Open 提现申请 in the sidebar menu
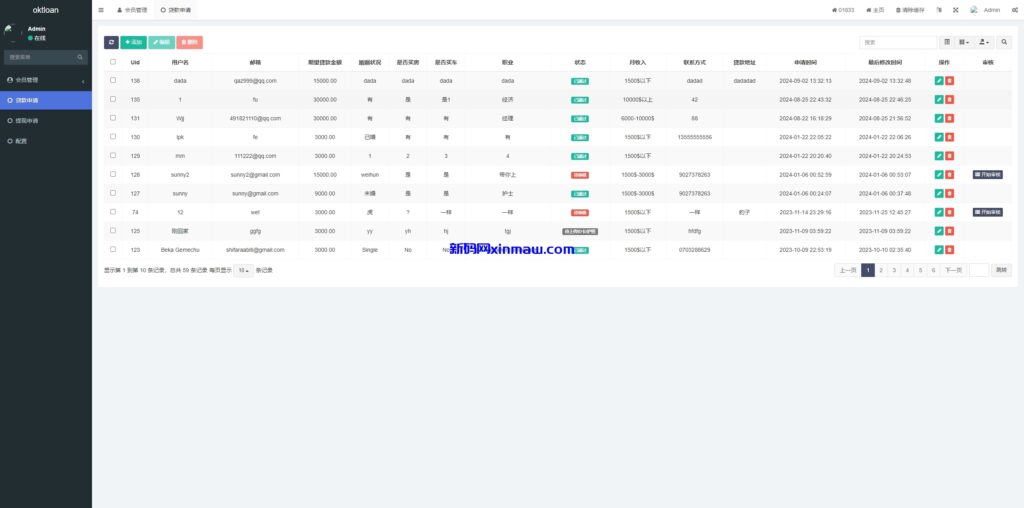This screenshot has width=1024, height=508. pyautogui.click(x=28, y=120)
